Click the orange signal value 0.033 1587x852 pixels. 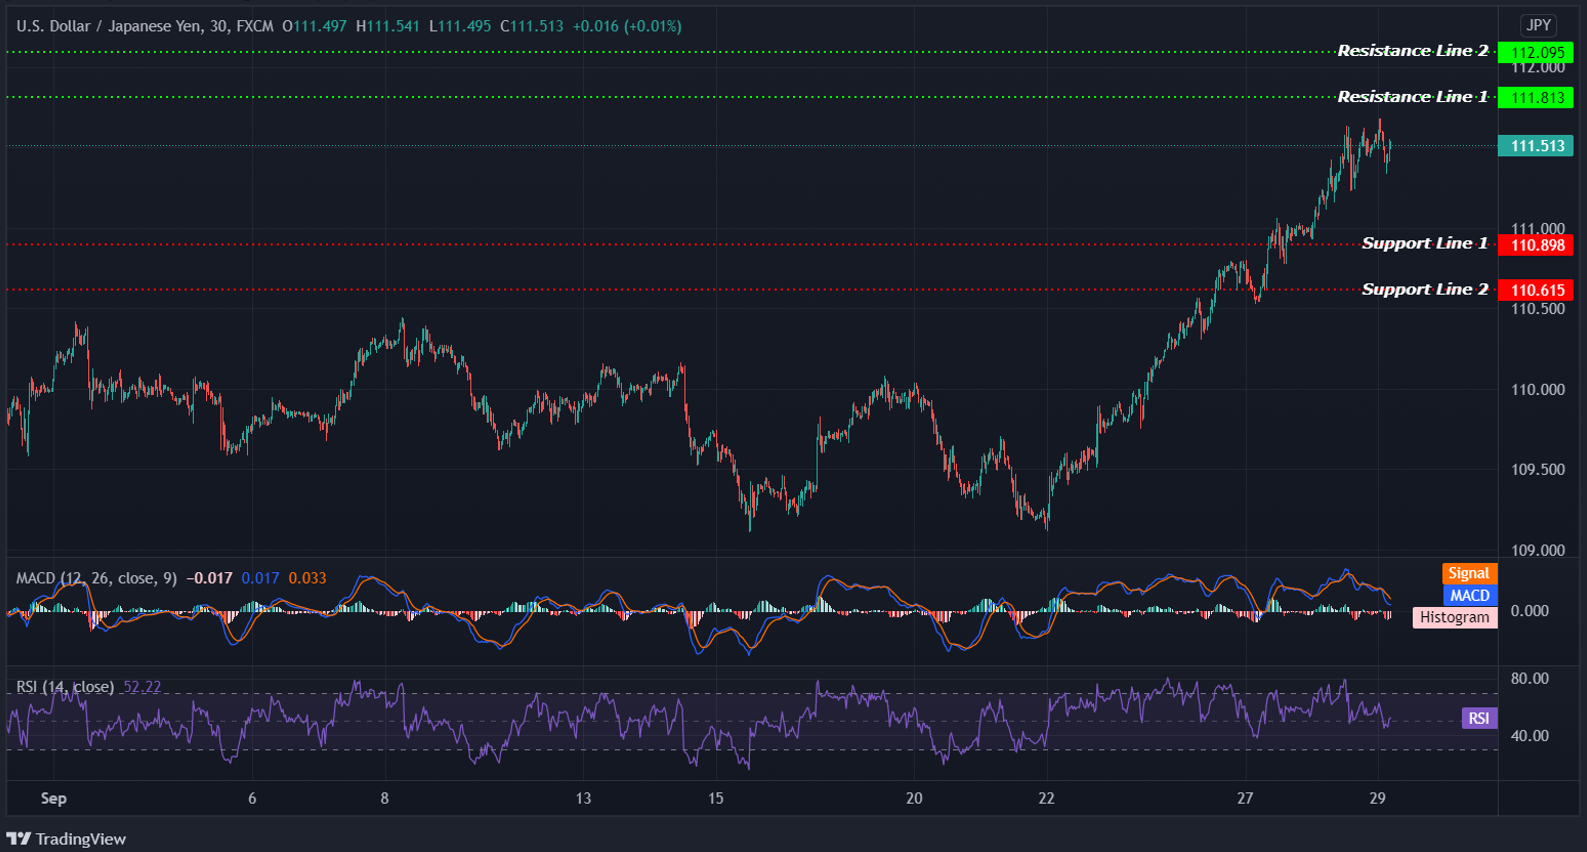click(x=307, y=578)
